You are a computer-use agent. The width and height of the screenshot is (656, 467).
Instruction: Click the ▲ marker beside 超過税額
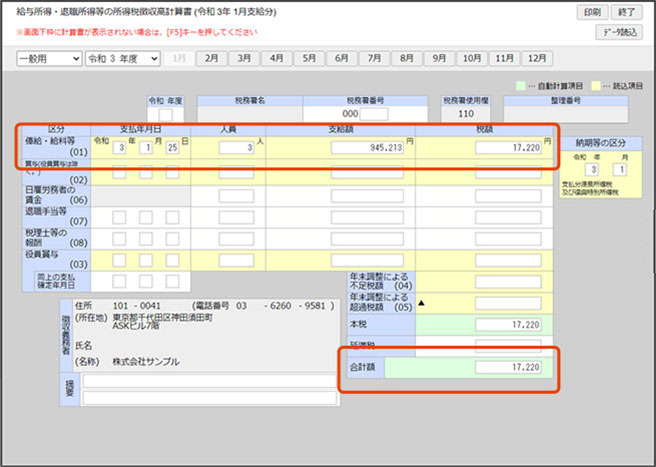tap(420, 303)
